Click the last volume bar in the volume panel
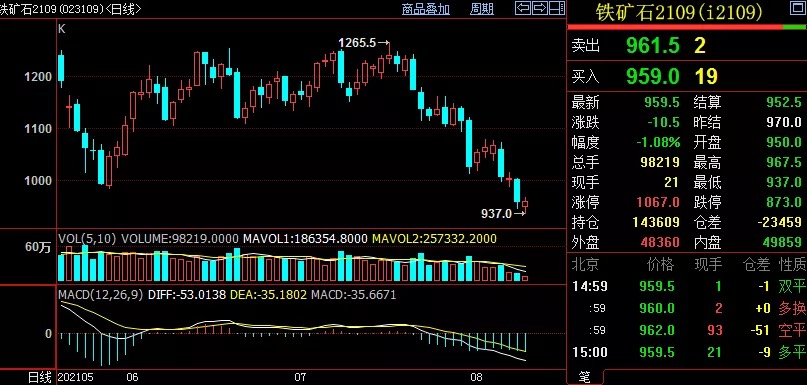The height and width of the screenshot is (385, 807). [x=525, y=278]
